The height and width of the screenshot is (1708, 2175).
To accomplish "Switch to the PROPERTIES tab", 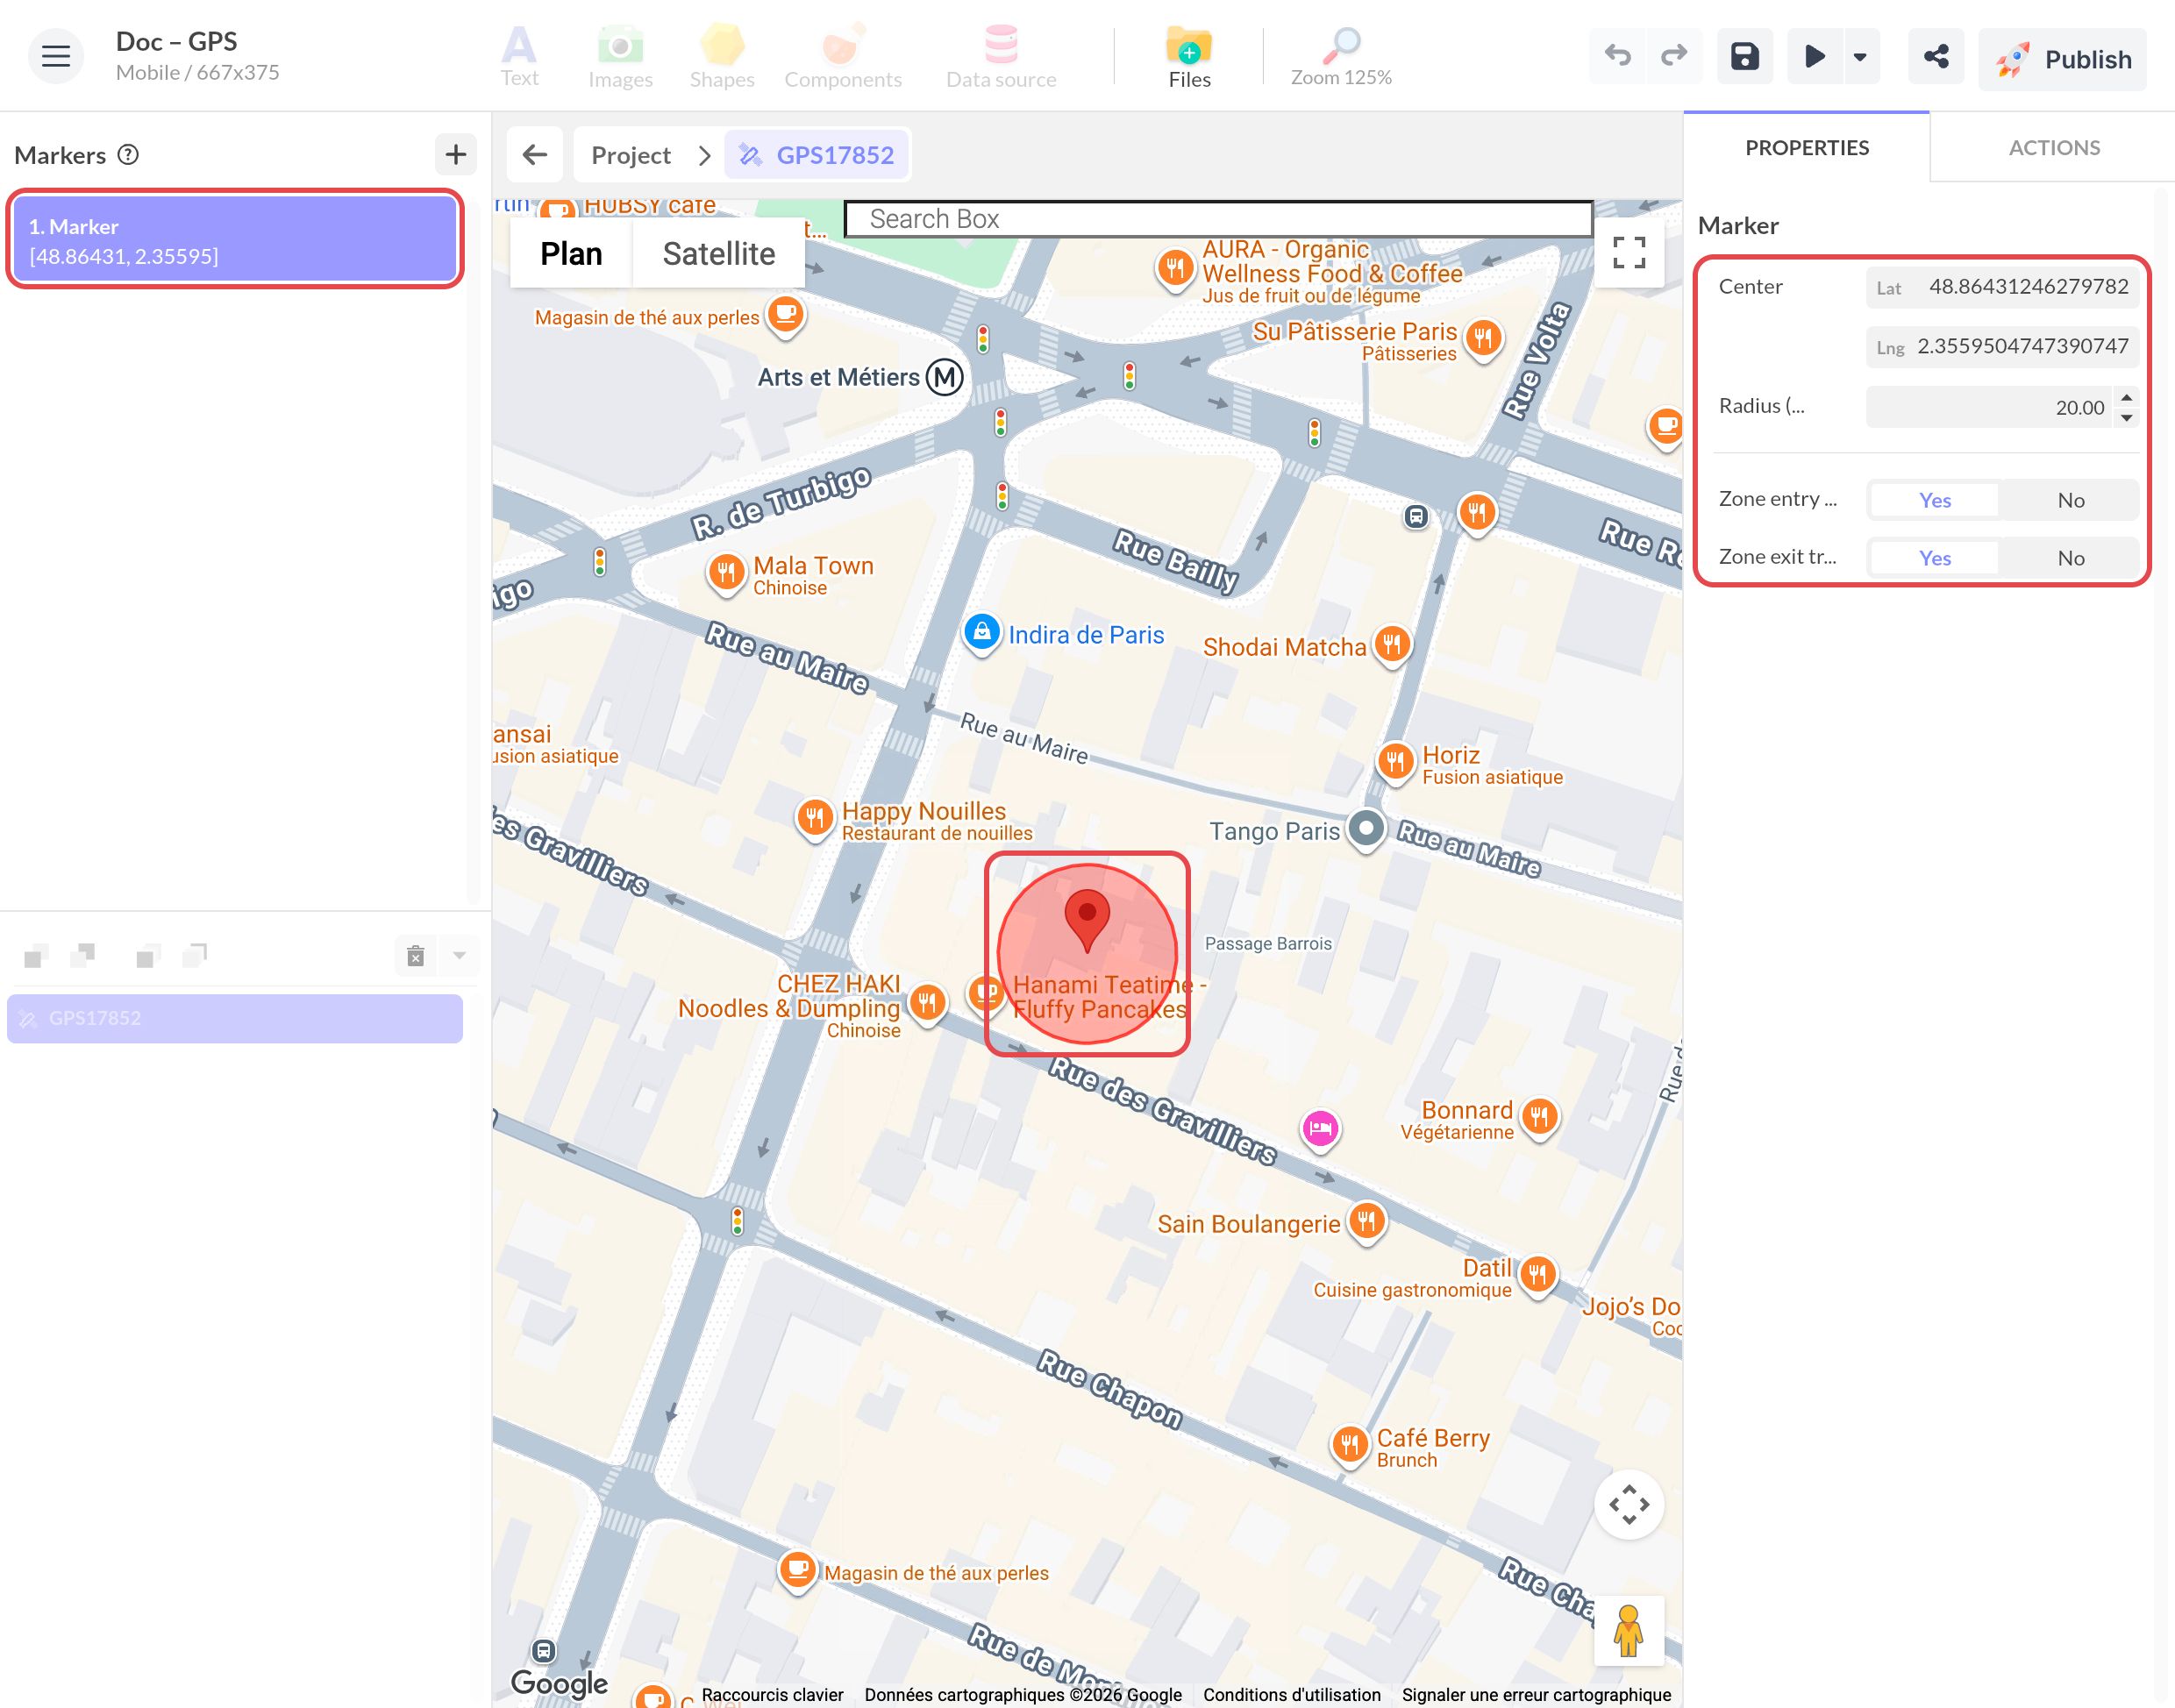I will click(x=1807, y=148).
